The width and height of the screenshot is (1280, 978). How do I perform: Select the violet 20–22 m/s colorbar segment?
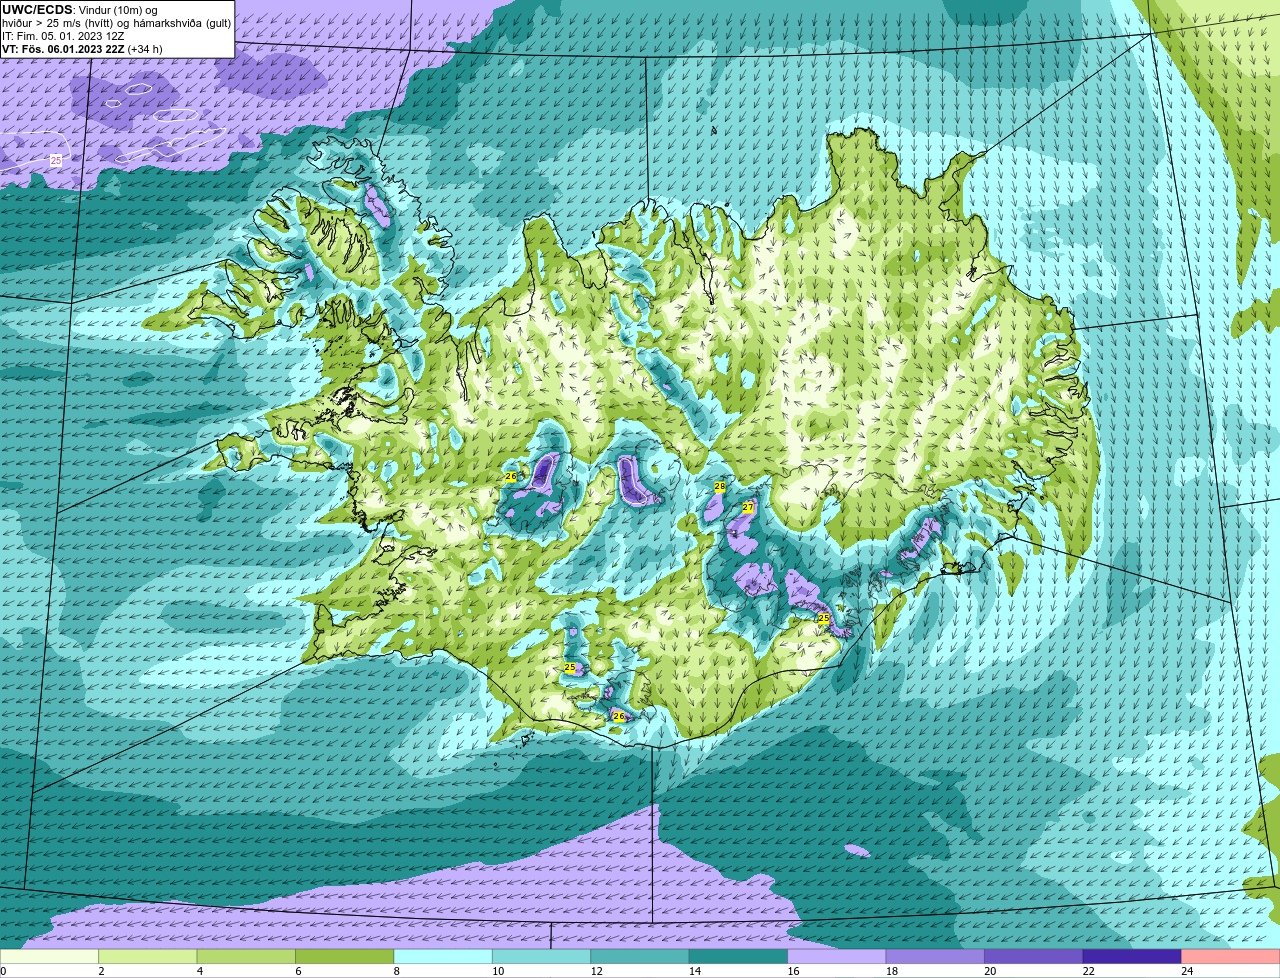coord(1034,956)
